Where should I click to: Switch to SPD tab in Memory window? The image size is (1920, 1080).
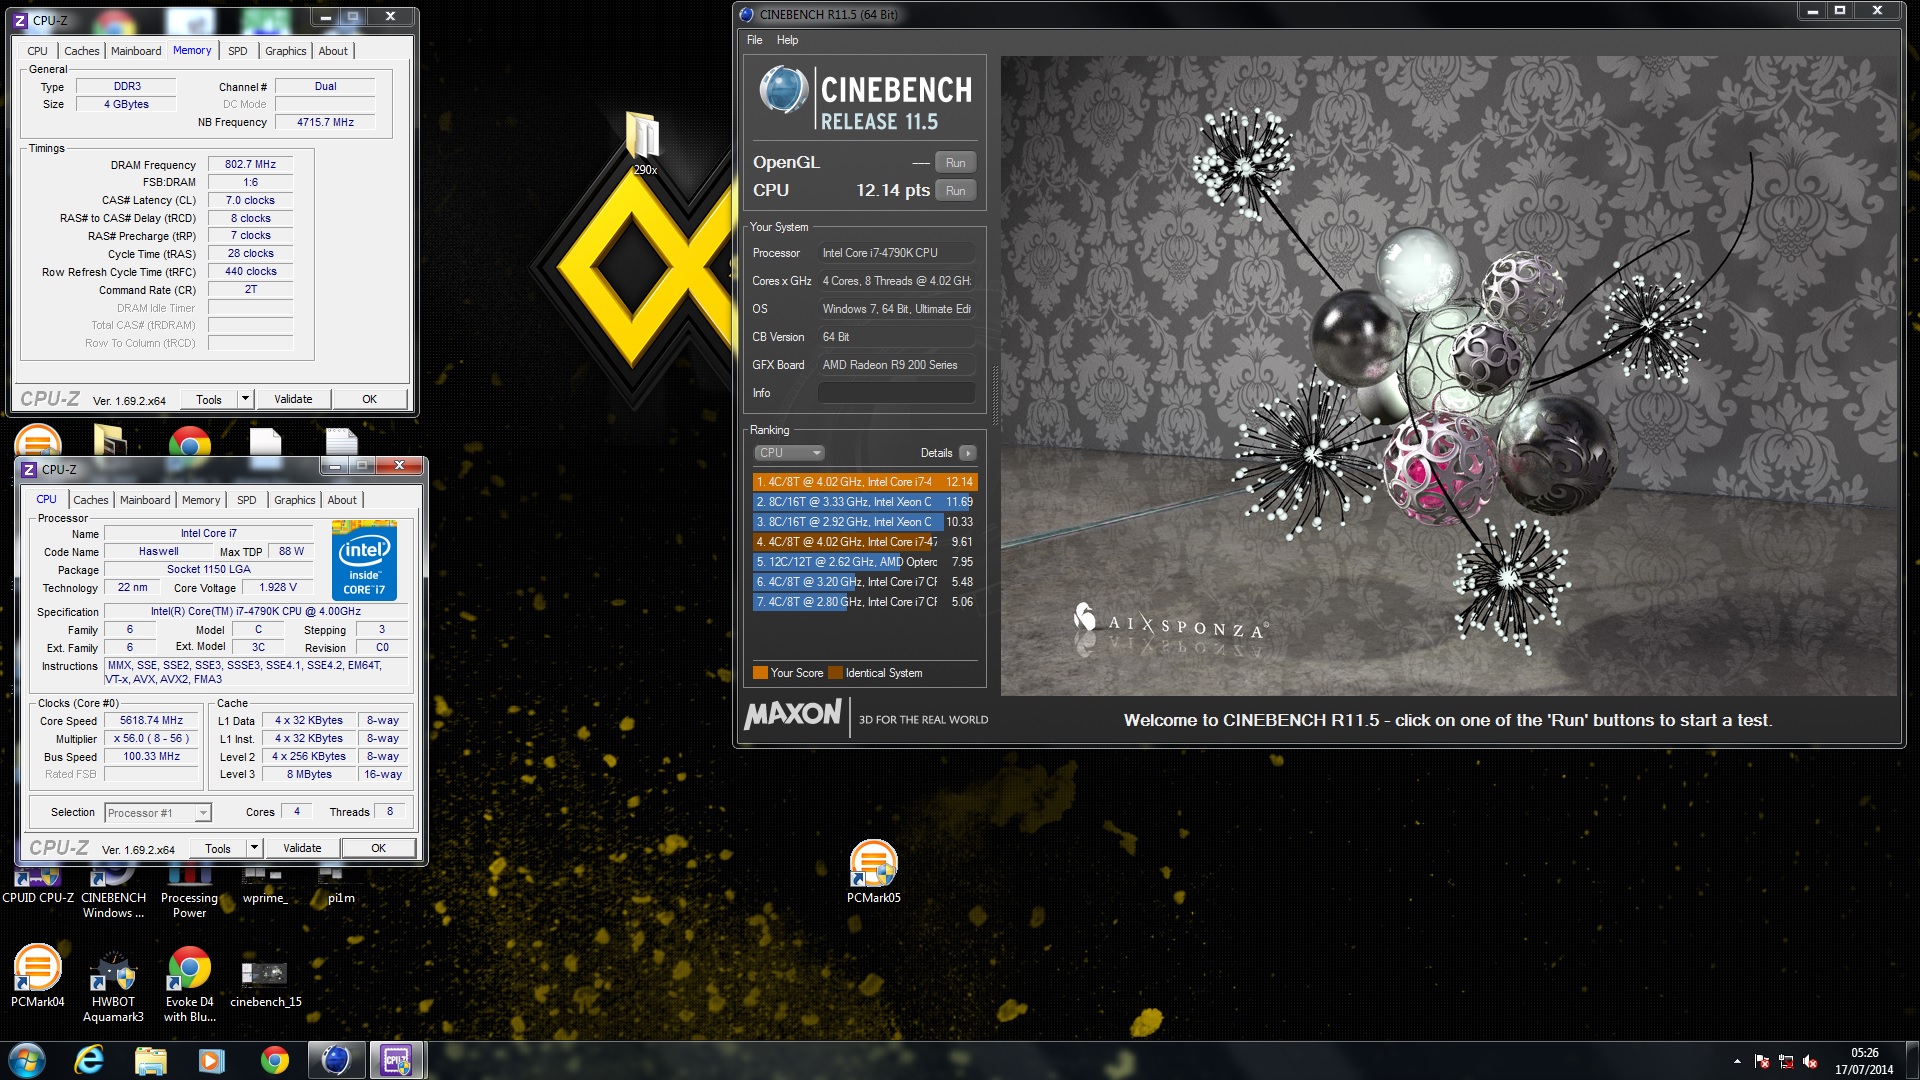pos(237,51)
